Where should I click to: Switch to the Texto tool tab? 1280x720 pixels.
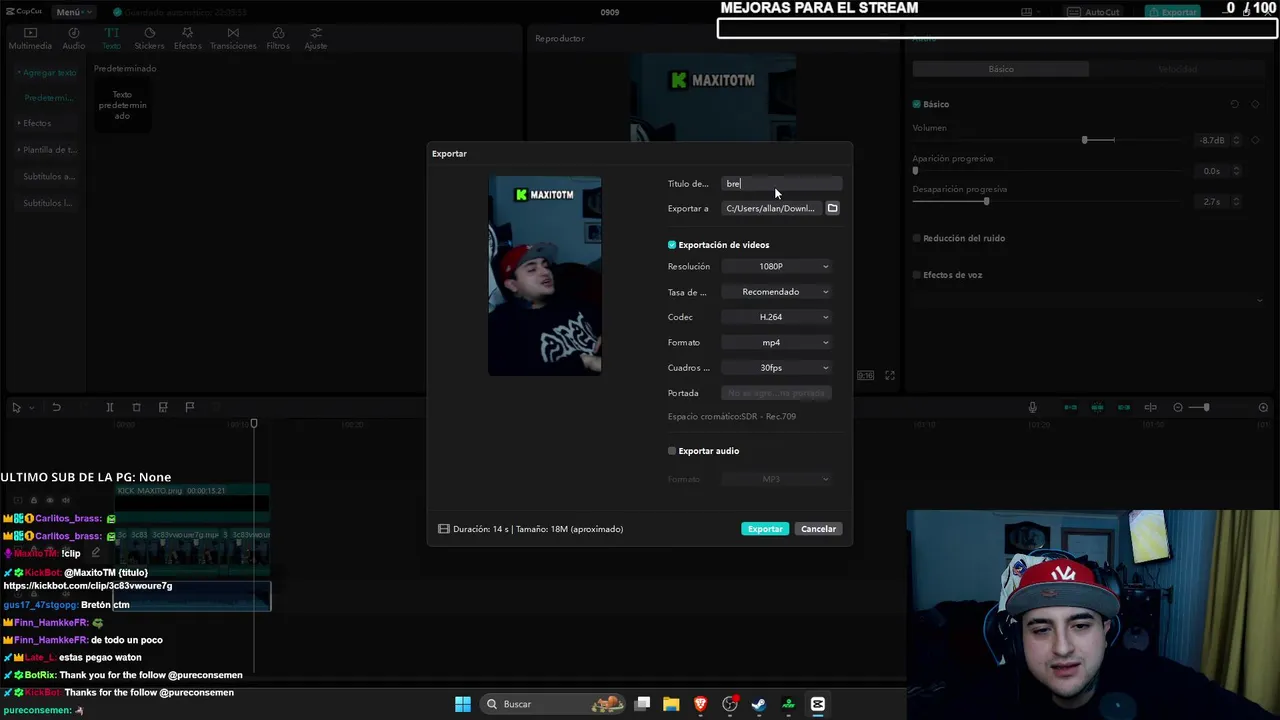coord(111,39)
